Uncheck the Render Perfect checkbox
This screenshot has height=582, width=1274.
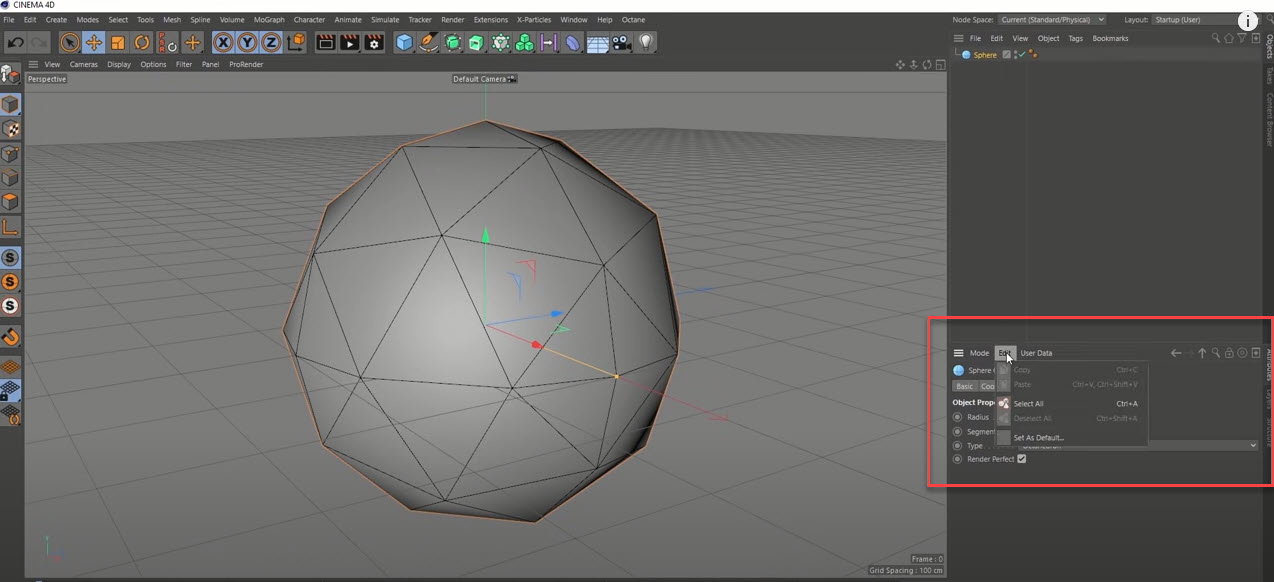[1021, 459]
